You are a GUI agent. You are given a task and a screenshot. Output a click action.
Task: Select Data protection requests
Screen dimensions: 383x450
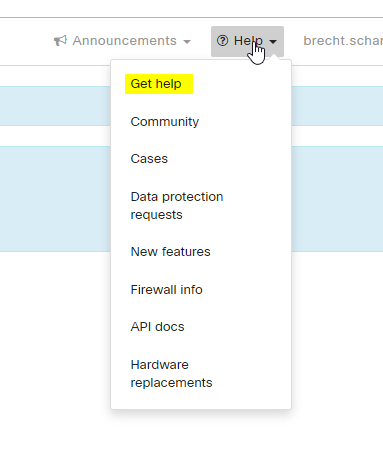(177, 206)
